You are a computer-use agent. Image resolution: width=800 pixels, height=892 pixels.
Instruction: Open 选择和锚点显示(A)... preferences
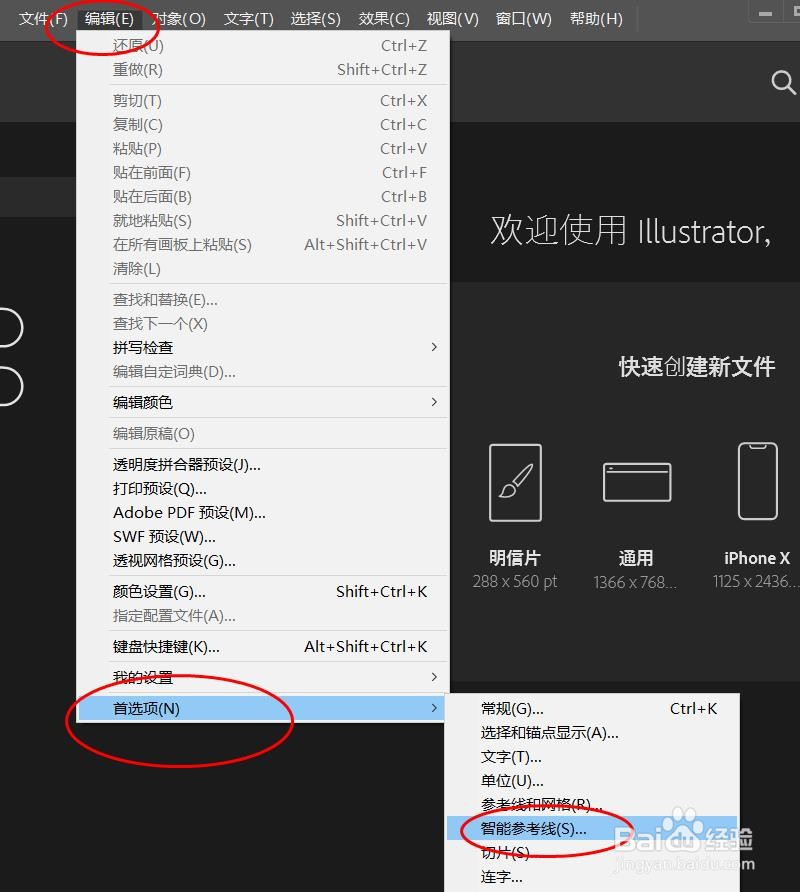click(x=593, y=733)
